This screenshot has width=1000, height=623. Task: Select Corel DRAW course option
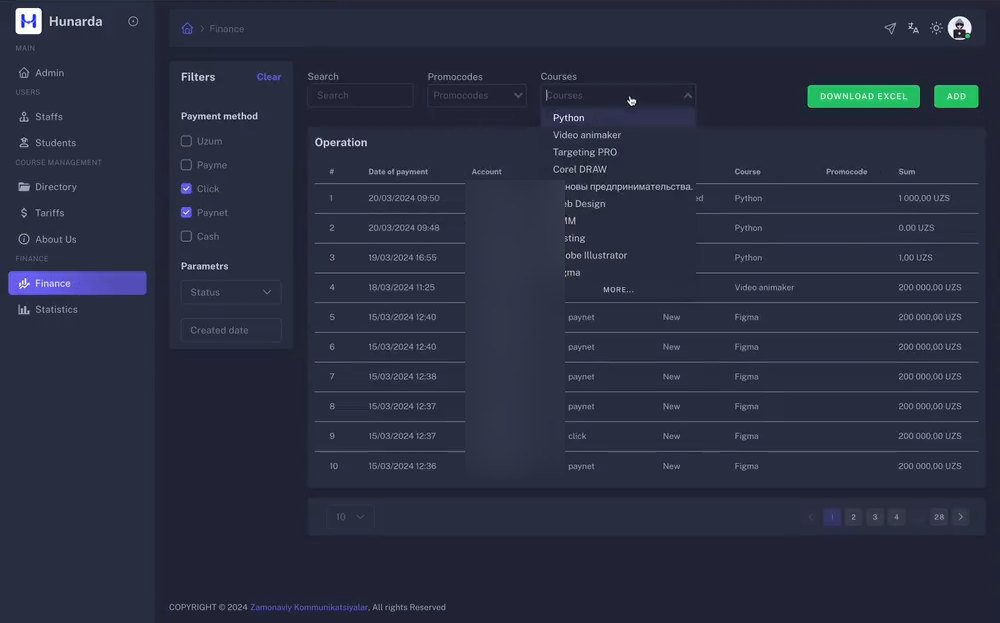point(618,170)
